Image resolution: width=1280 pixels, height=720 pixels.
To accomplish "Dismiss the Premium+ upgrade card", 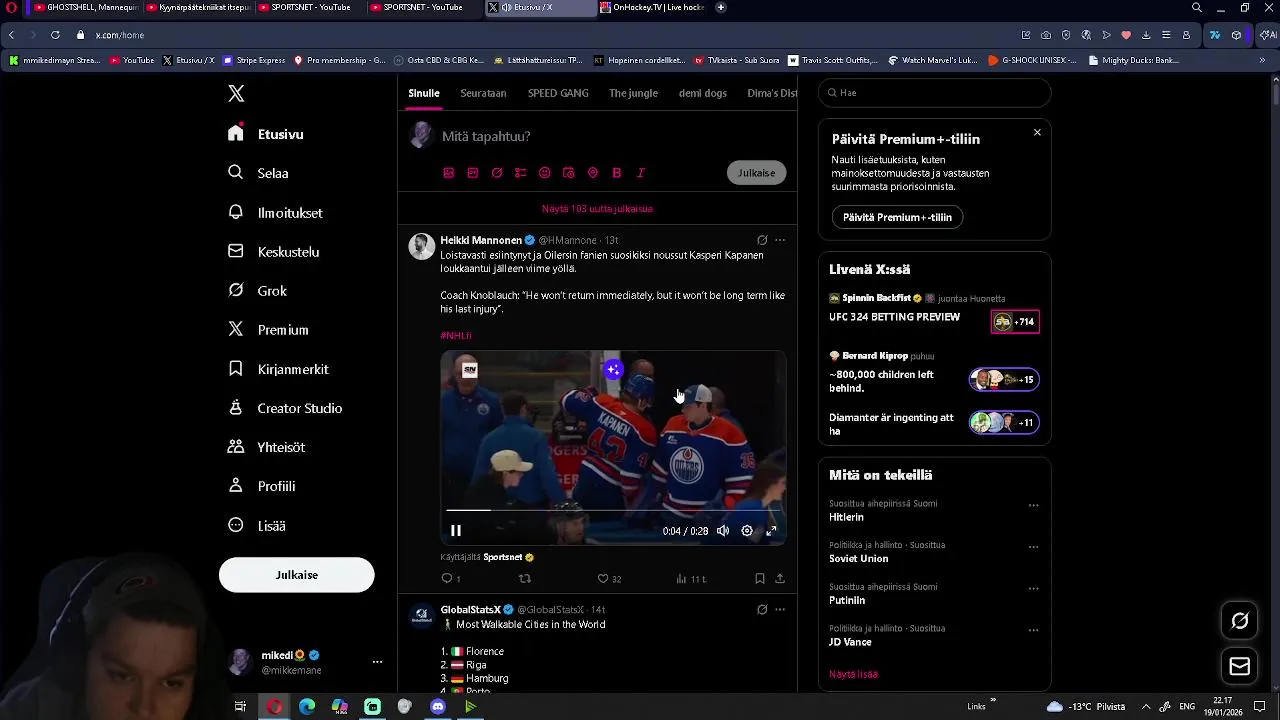I will click(1037, 132).
